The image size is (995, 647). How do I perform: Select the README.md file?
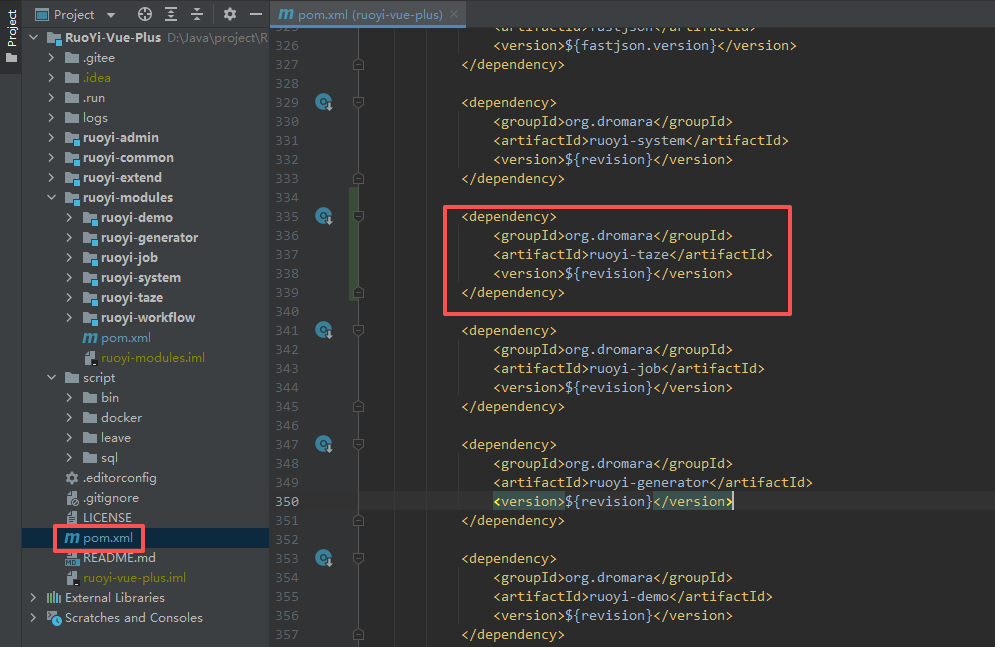[119, 558]
